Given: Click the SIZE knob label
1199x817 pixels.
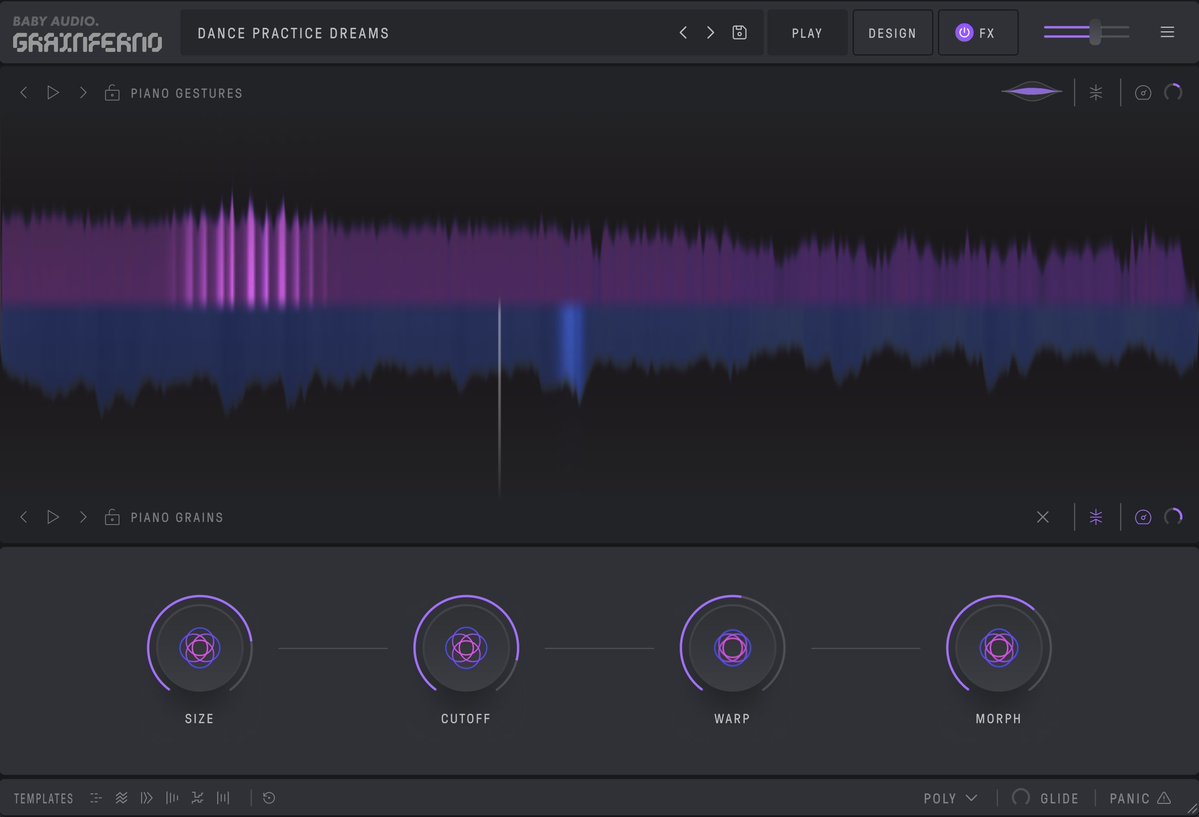Looking at the screenshot, I should point(200,718).
